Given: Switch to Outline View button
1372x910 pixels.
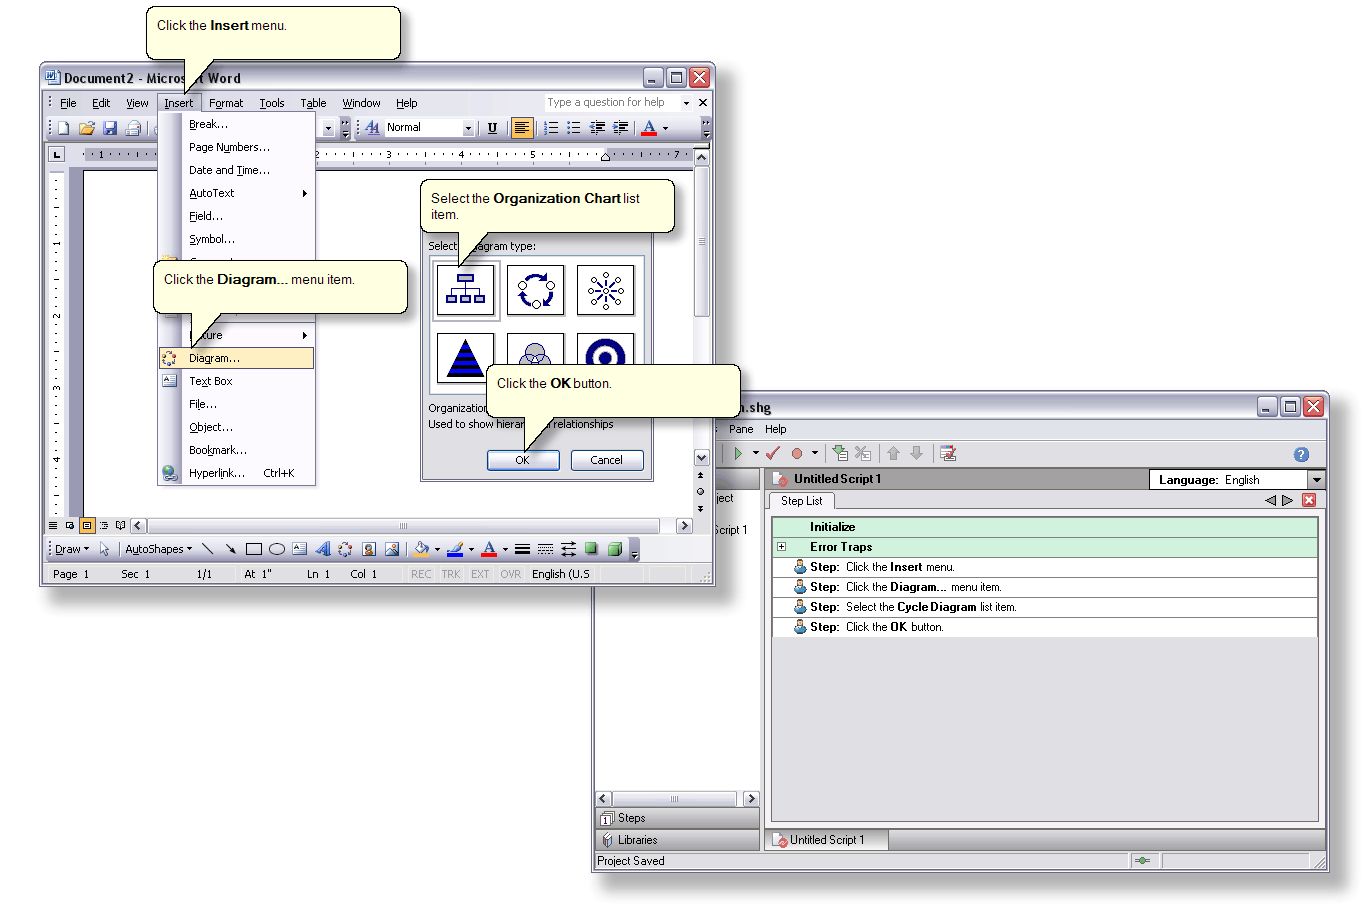Looking at the screenshot, I should pos(104,525).
